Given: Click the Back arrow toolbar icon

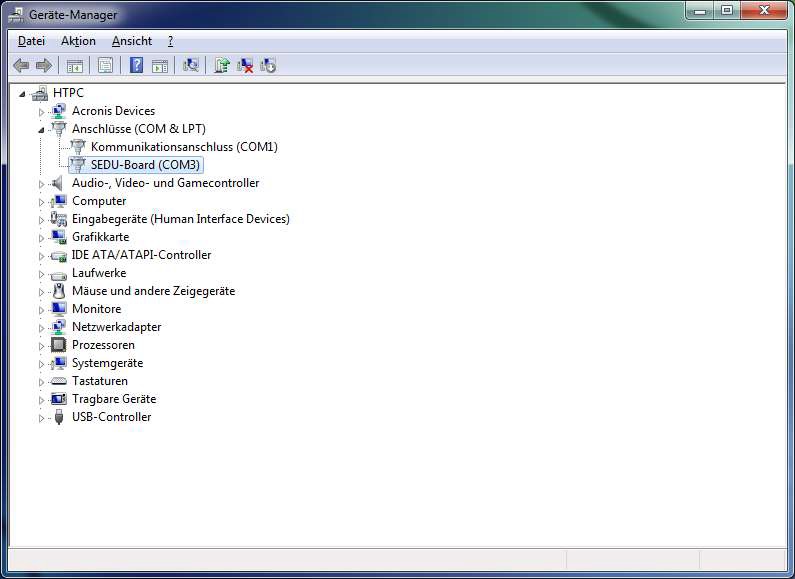Looking at the screenshot, I should coord(21,65).
